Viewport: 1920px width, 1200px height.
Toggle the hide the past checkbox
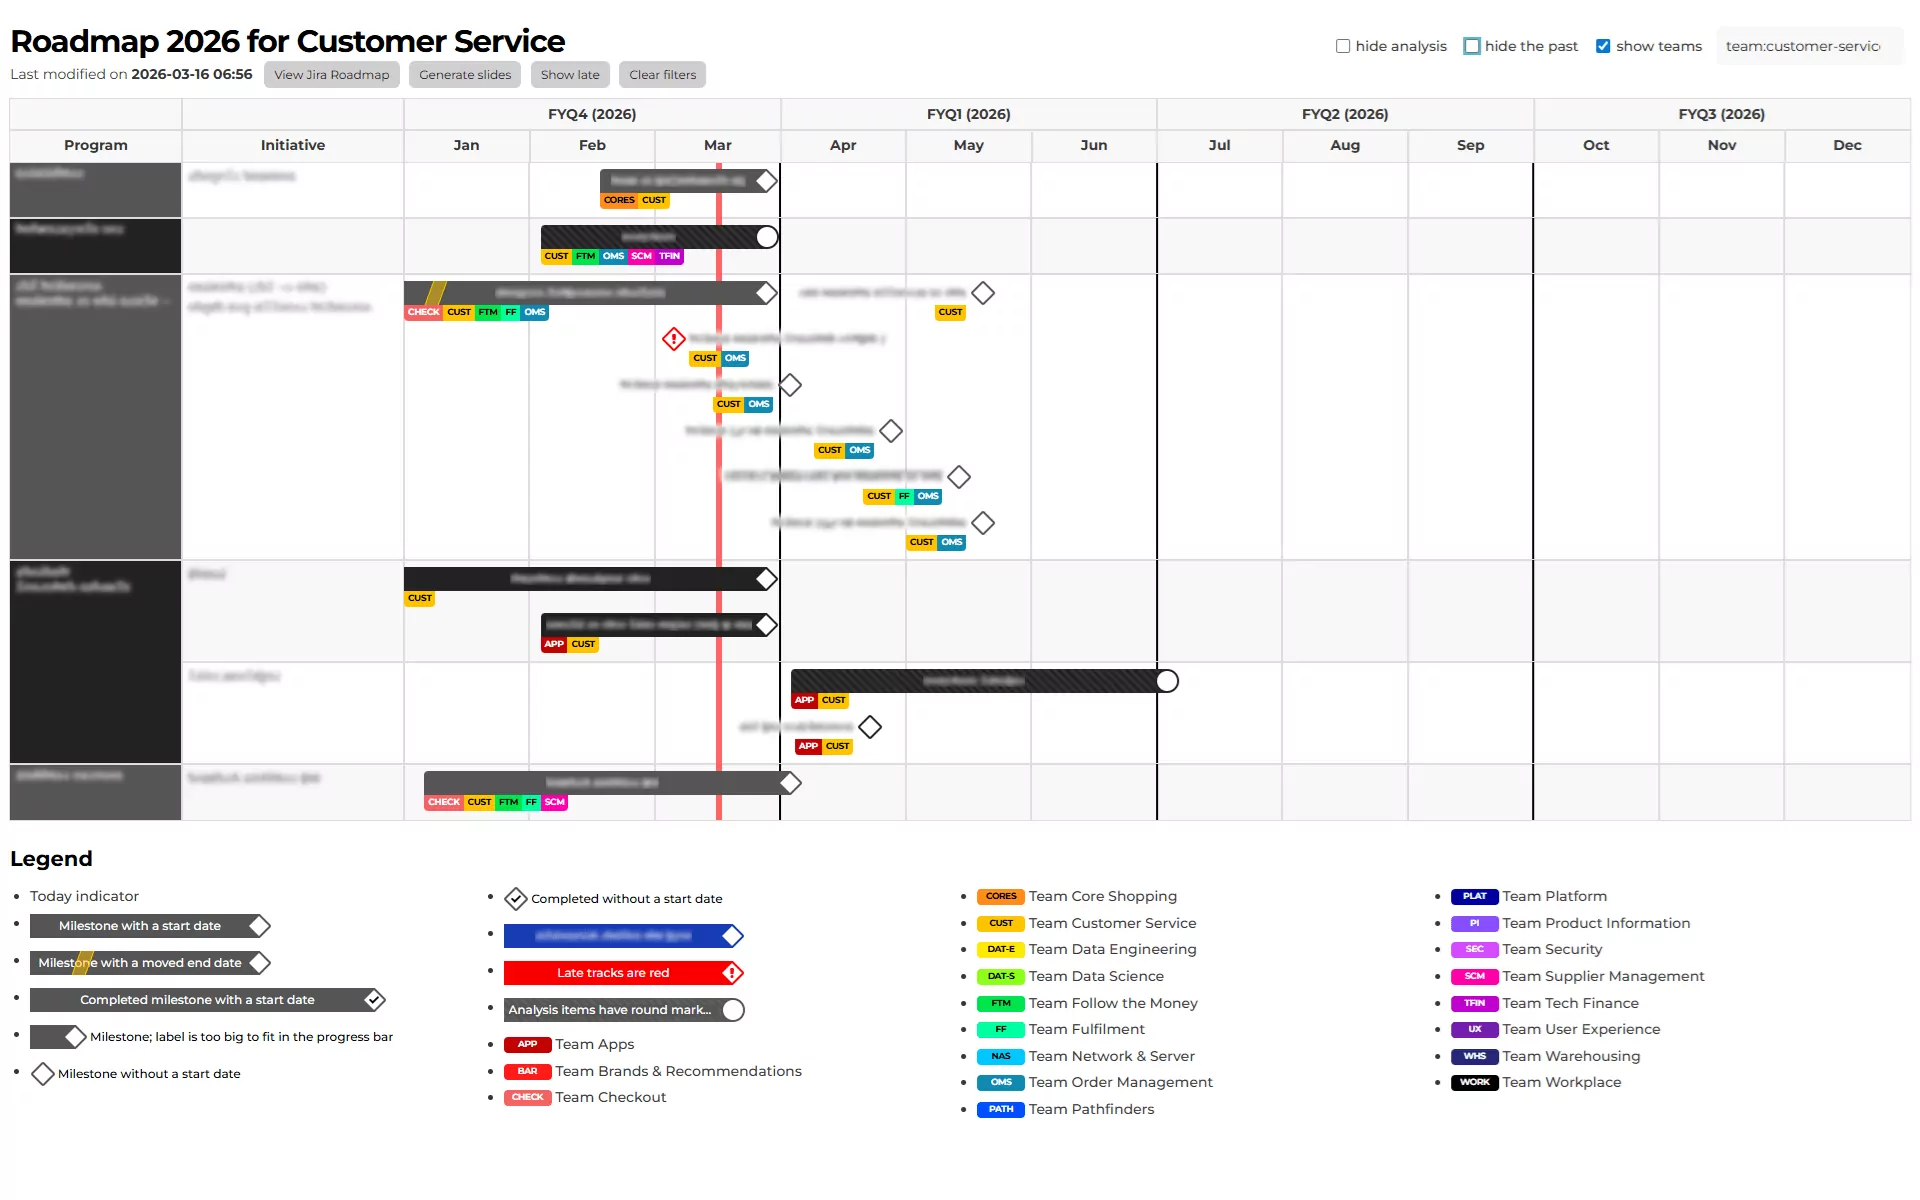coord(1472,46)
